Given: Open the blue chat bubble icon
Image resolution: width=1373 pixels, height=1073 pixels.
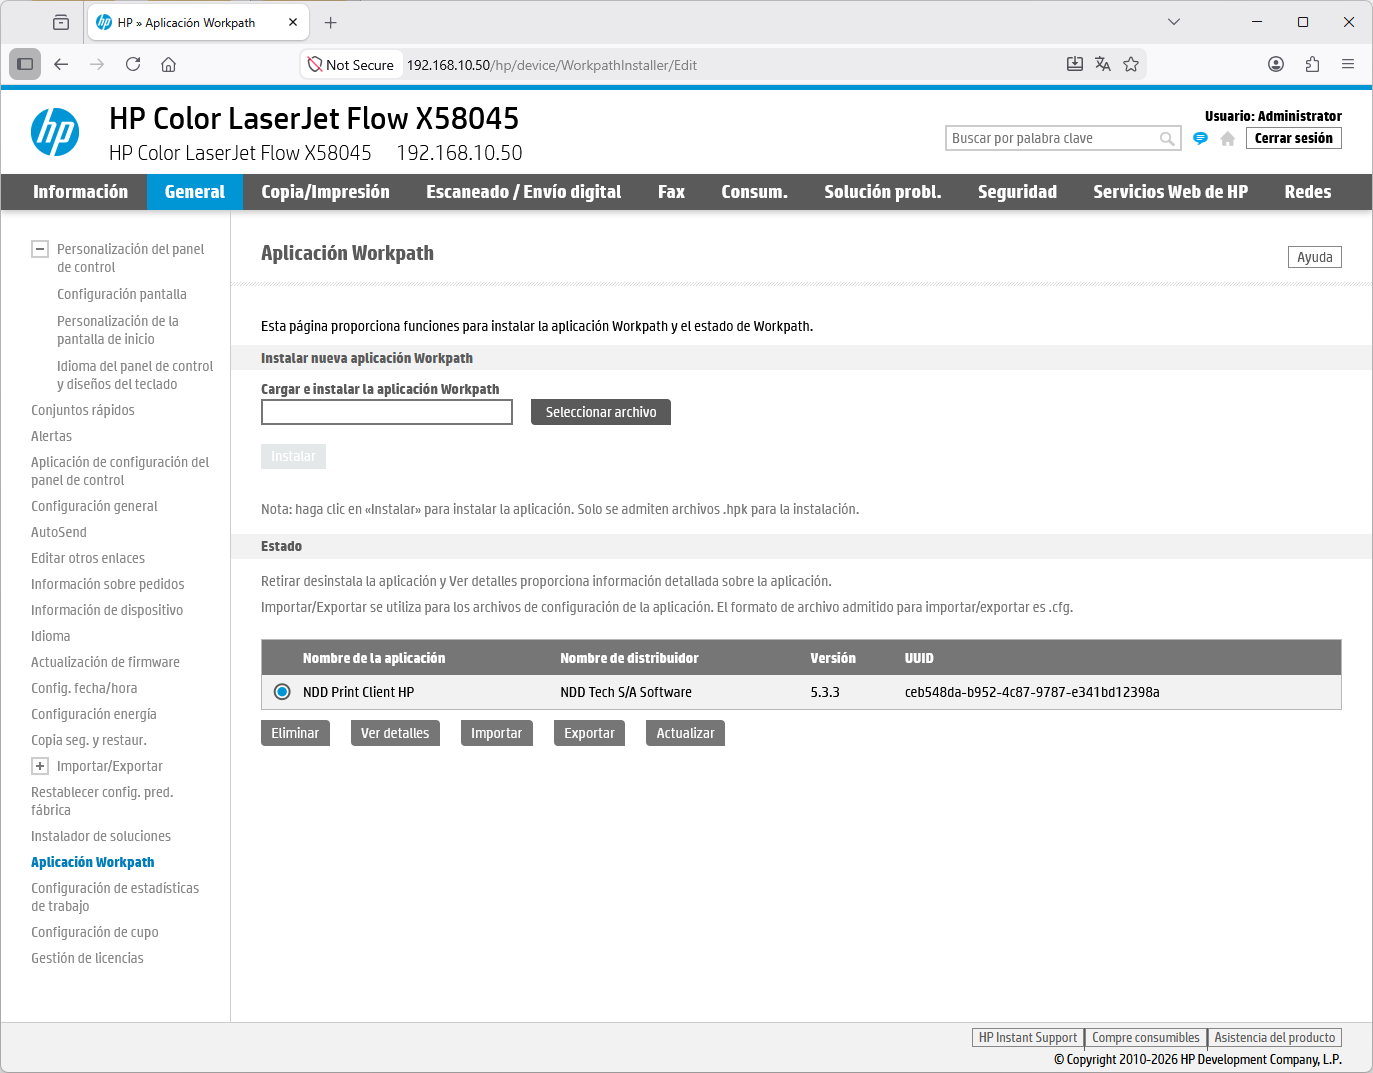Looking at the screenshot, I should pyautogui.click(x=1201, y=139).
